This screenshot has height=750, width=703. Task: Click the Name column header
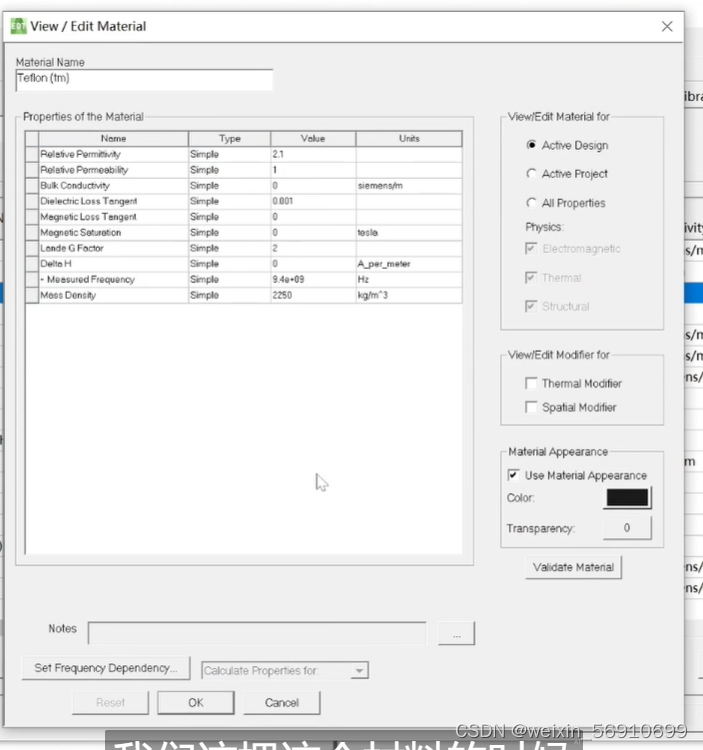pos(113,139)
